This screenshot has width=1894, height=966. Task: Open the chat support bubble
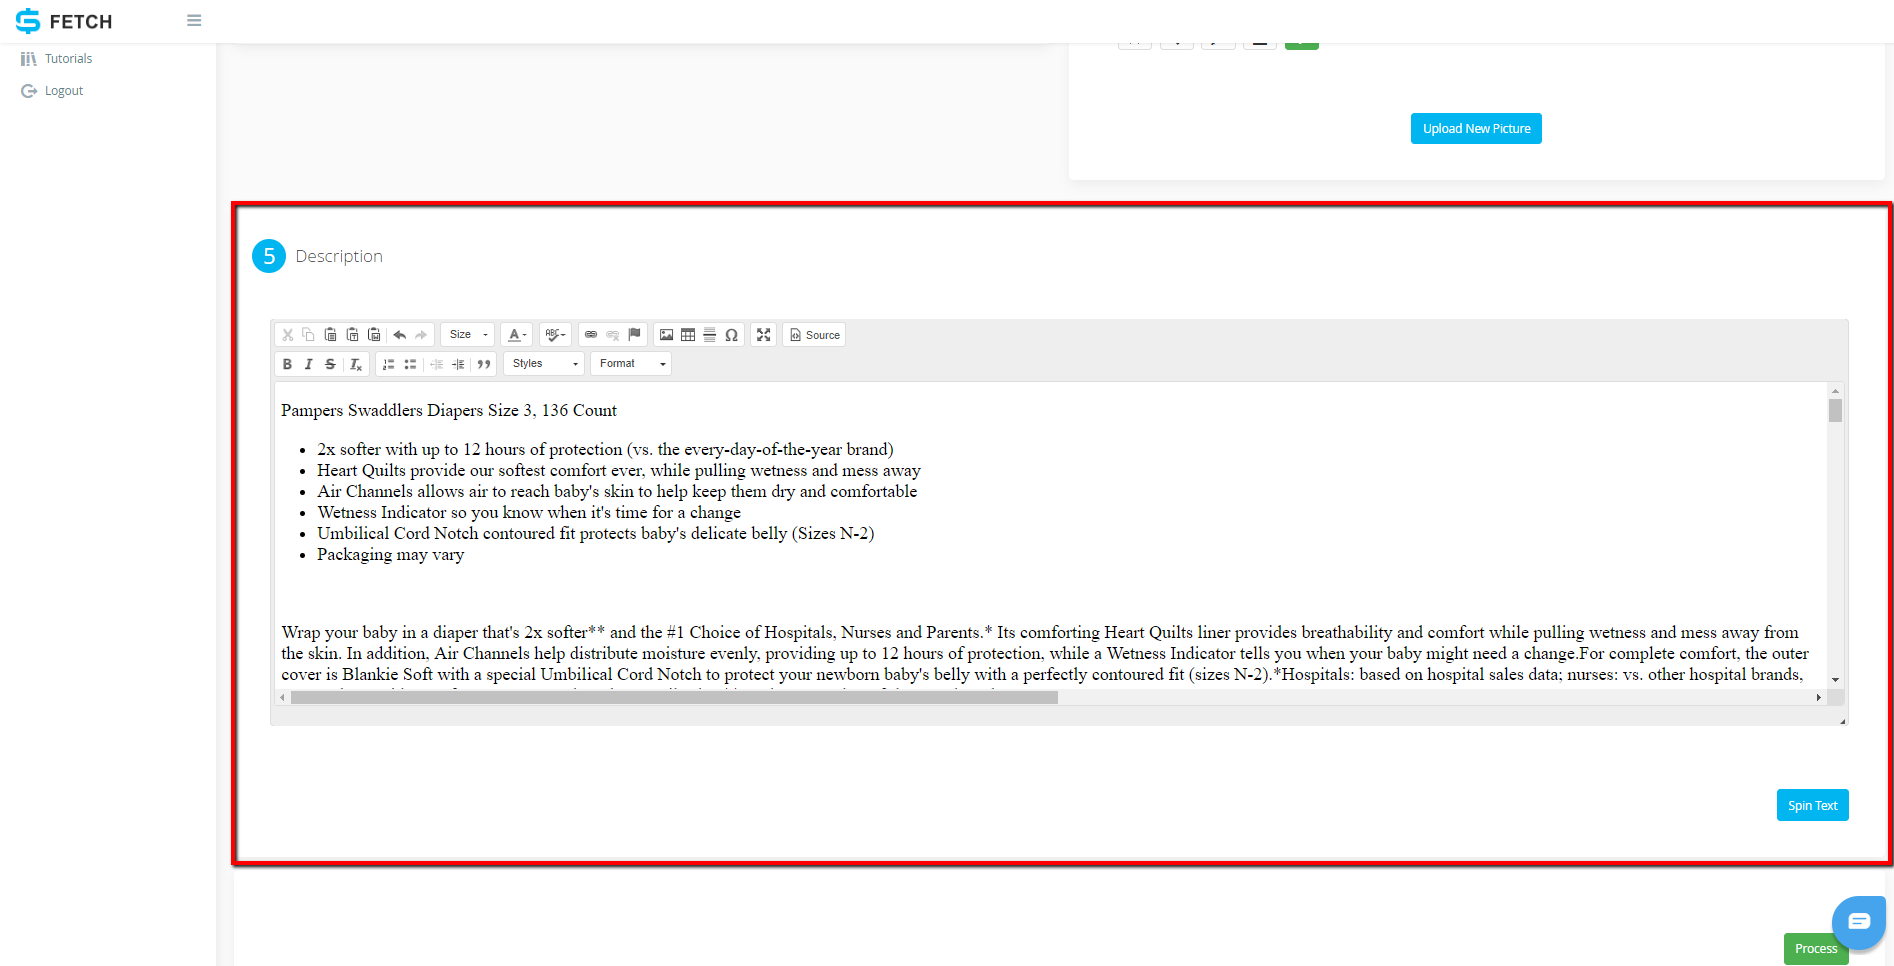click(1858, 922)
